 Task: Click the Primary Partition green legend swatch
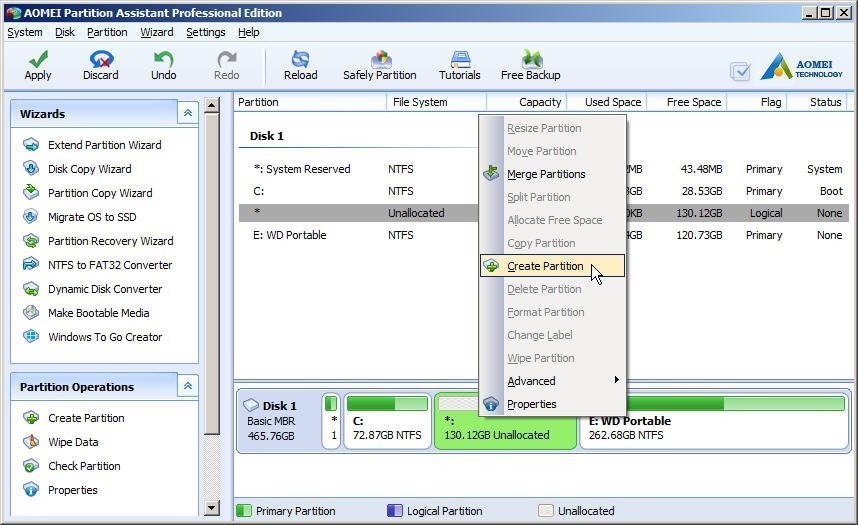click(244, 511)
